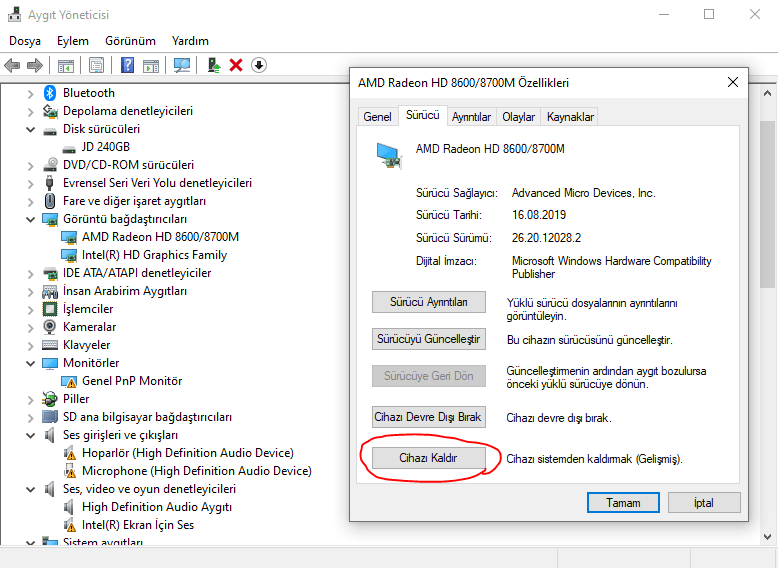Click the IDE ATA/ATAPI denetleyiciler icon
The height and width of the screenshot is (568, 778).
click(x=50, y=273)
